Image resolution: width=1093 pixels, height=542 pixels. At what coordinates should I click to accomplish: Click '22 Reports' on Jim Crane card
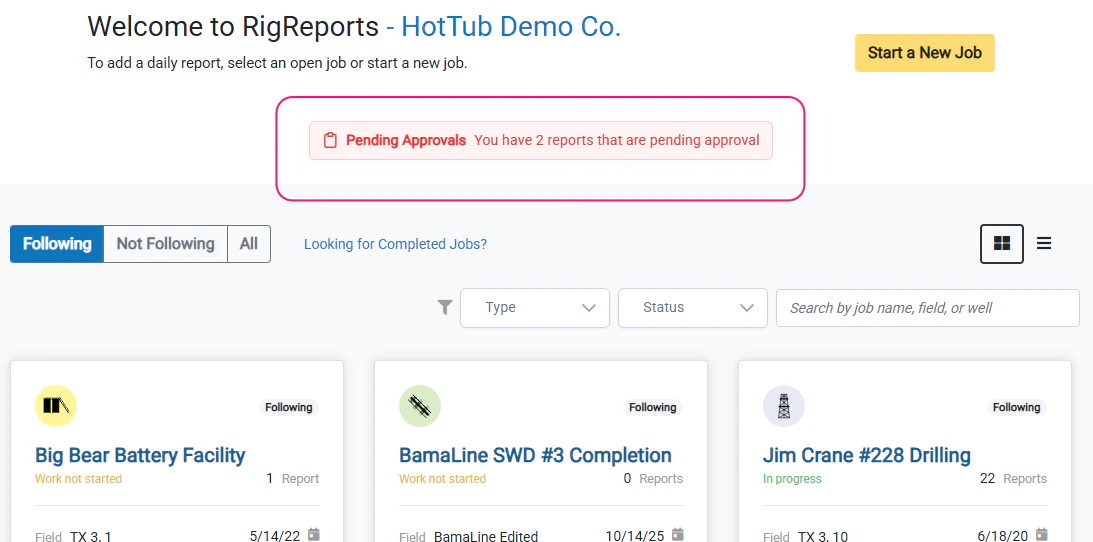click(x=1013, y=479)
